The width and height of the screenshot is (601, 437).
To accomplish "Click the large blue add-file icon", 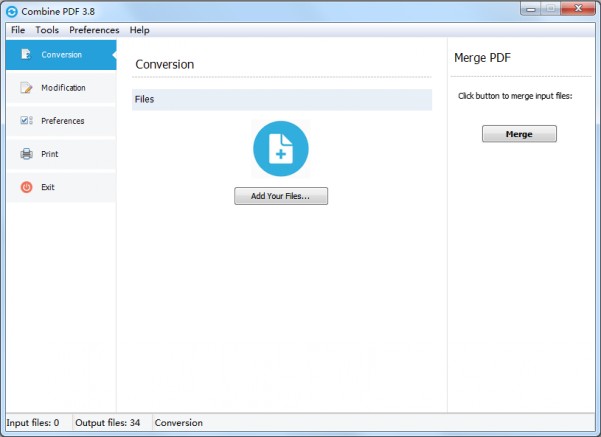I will pyautogui.click(x=281, y=149).
